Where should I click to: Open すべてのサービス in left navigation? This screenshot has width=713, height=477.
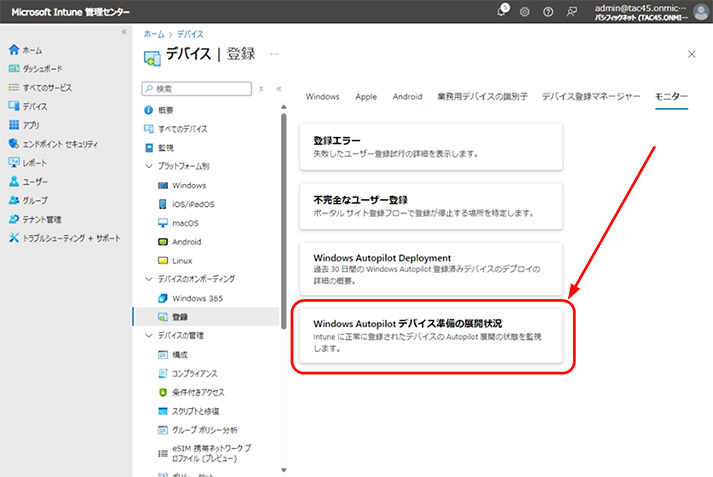tap(40, 88)
